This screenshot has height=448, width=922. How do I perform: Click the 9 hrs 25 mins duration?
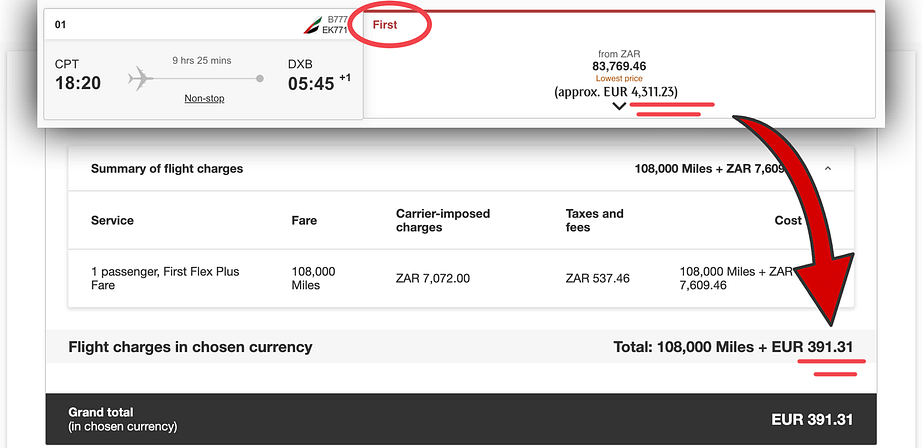point(201,61)
